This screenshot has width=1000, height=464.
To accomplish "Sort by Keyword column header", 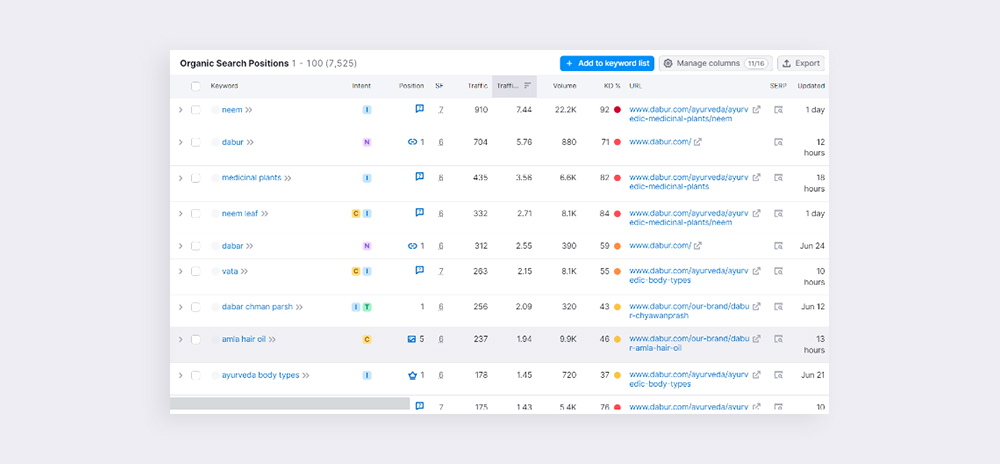I will (224, 86).
